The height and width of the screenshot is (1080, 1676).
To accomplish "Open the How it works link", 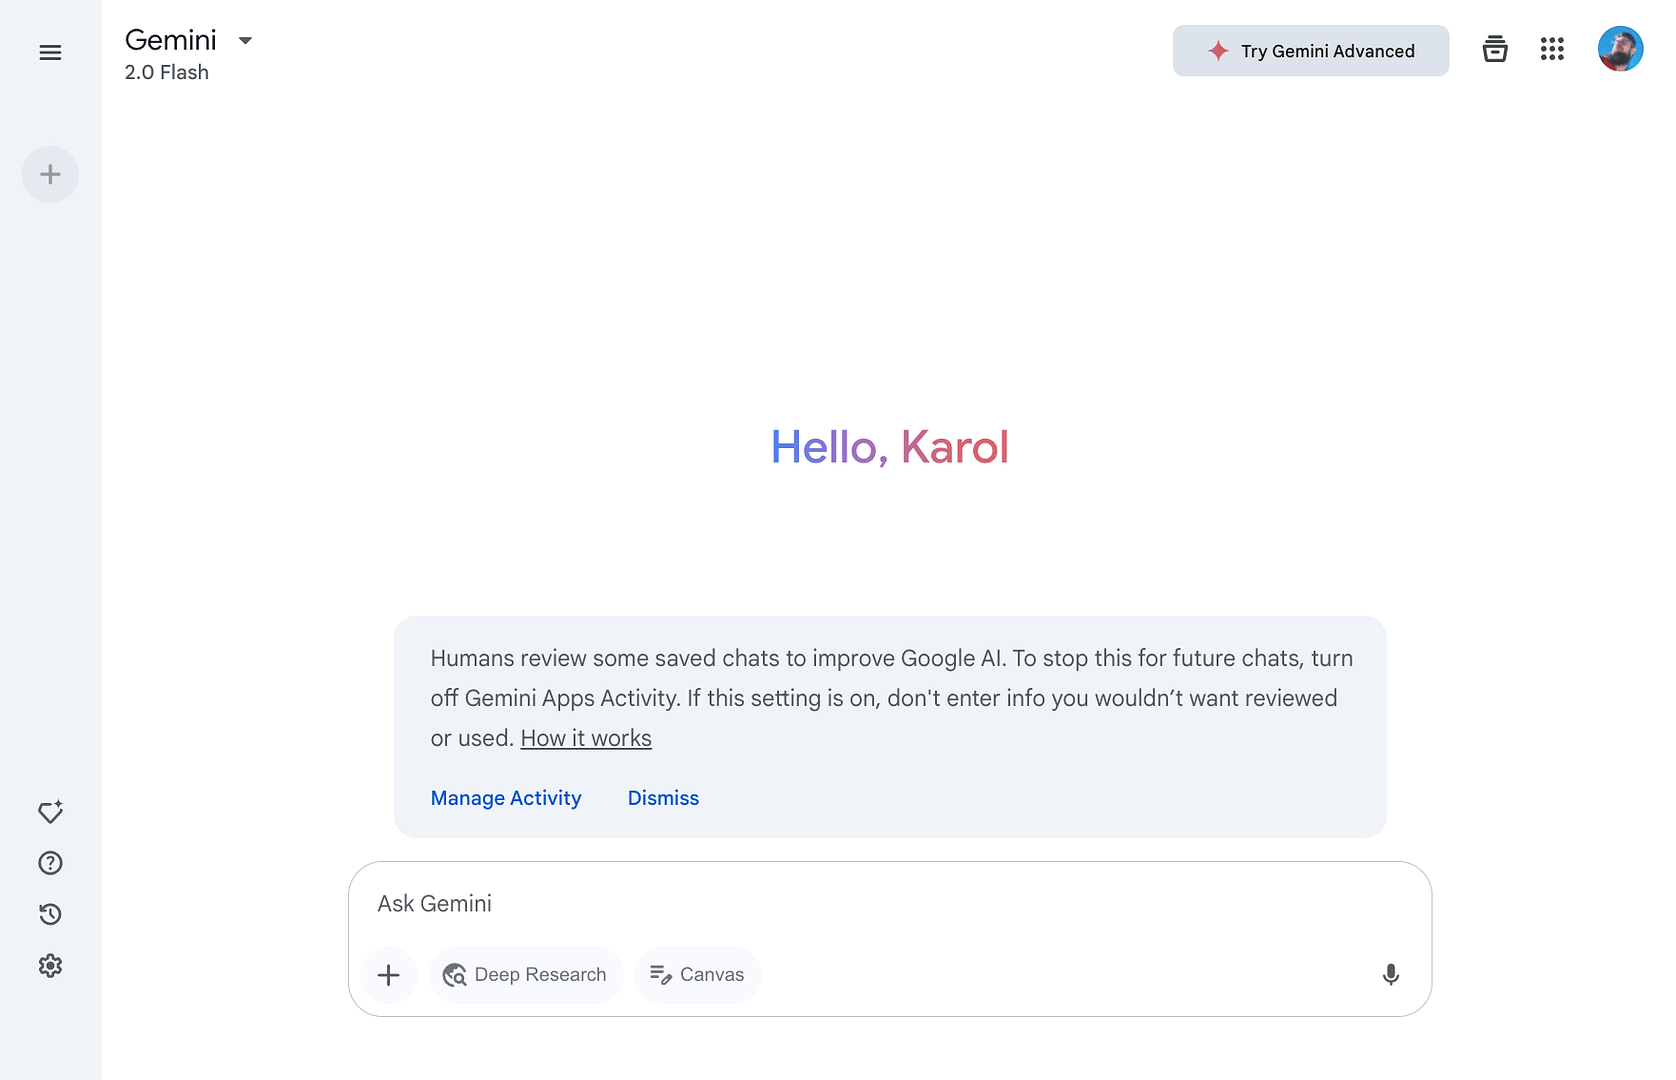I will tap(586, 739).
